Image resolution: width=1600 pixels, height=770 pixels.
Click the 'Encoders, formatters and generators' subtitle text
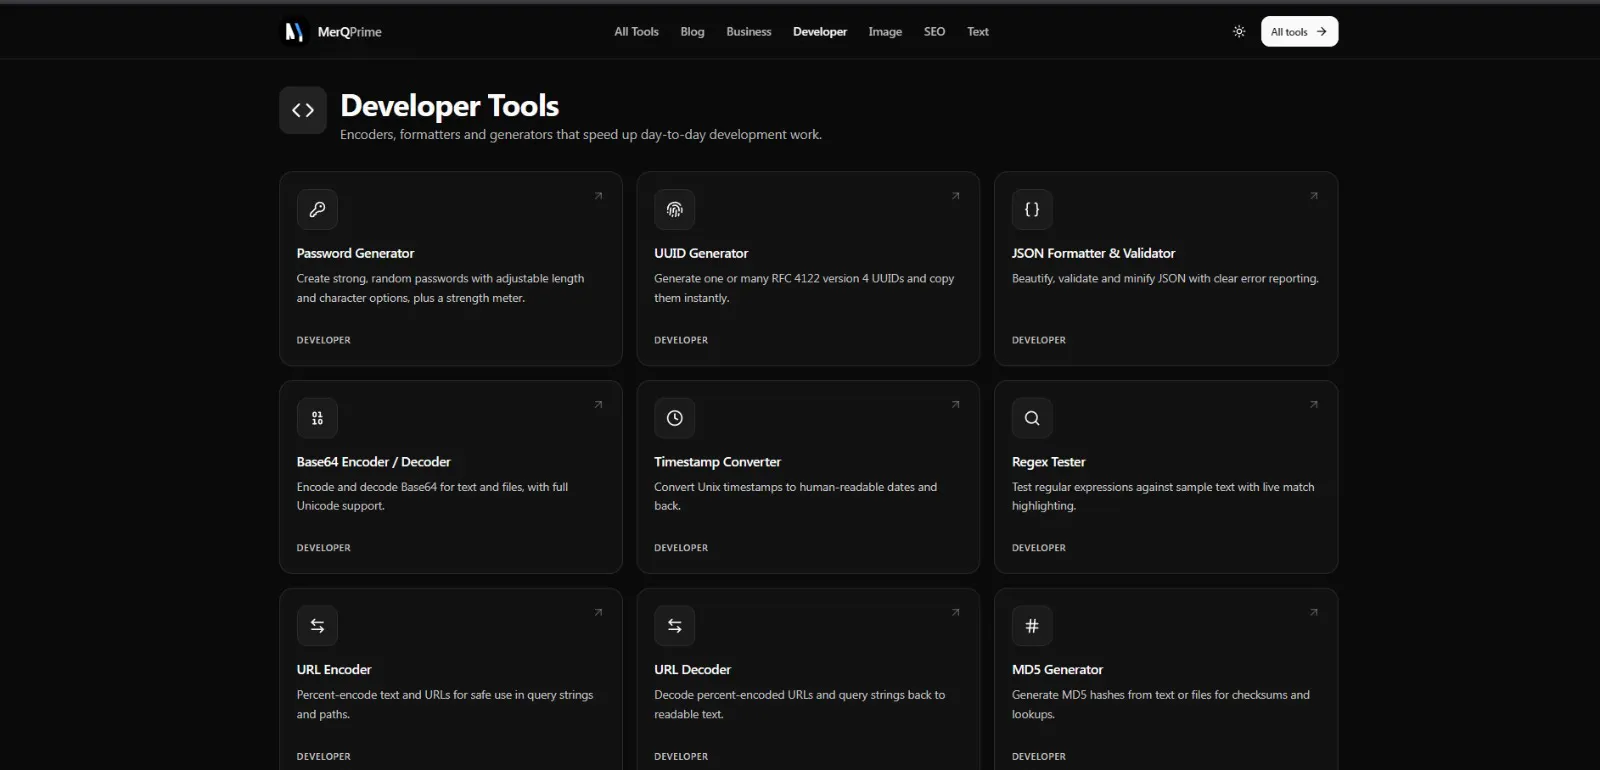pos(581,135)
